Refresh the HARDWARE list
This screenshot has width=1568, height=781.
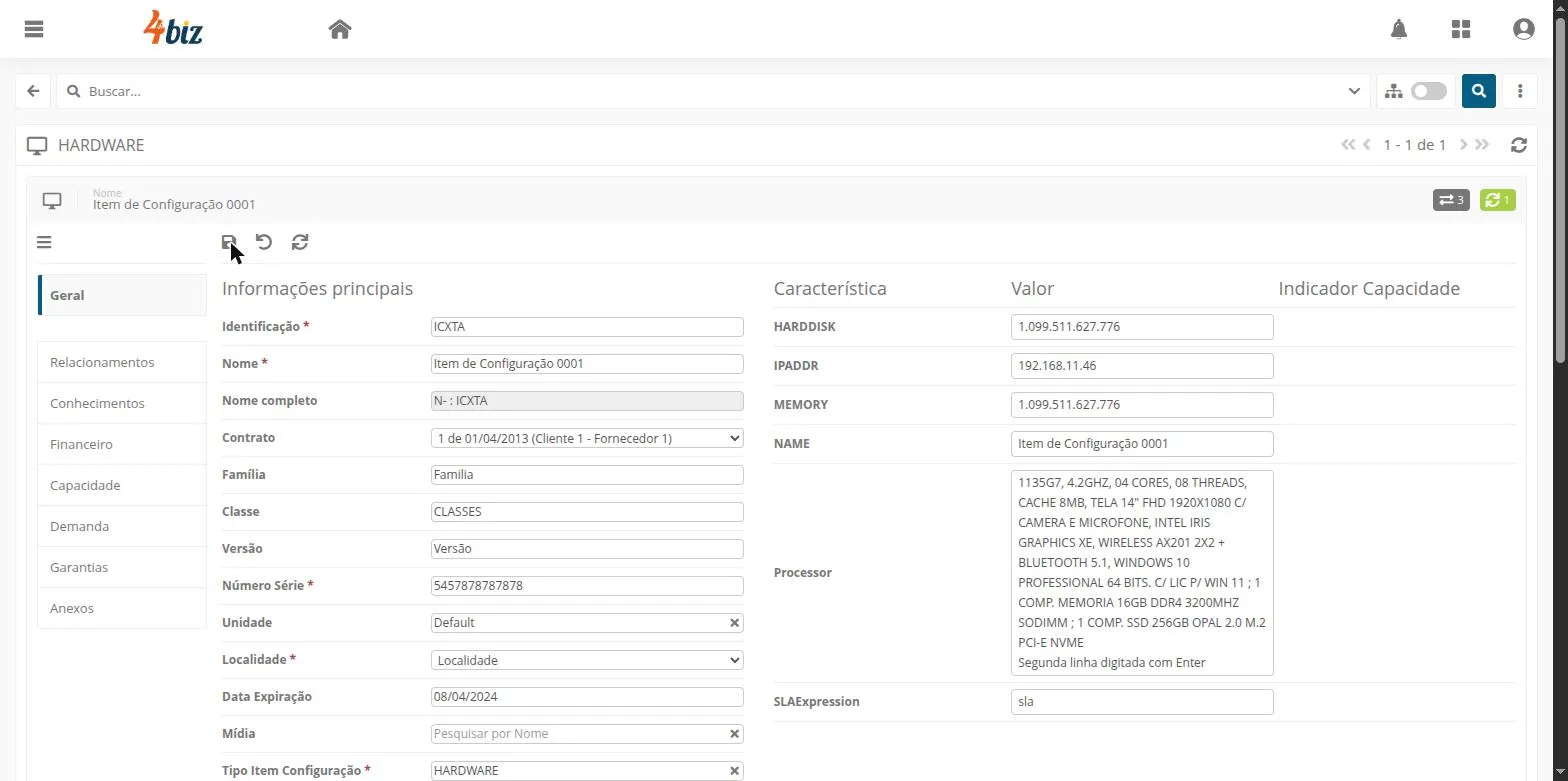tap(1519, 145)
